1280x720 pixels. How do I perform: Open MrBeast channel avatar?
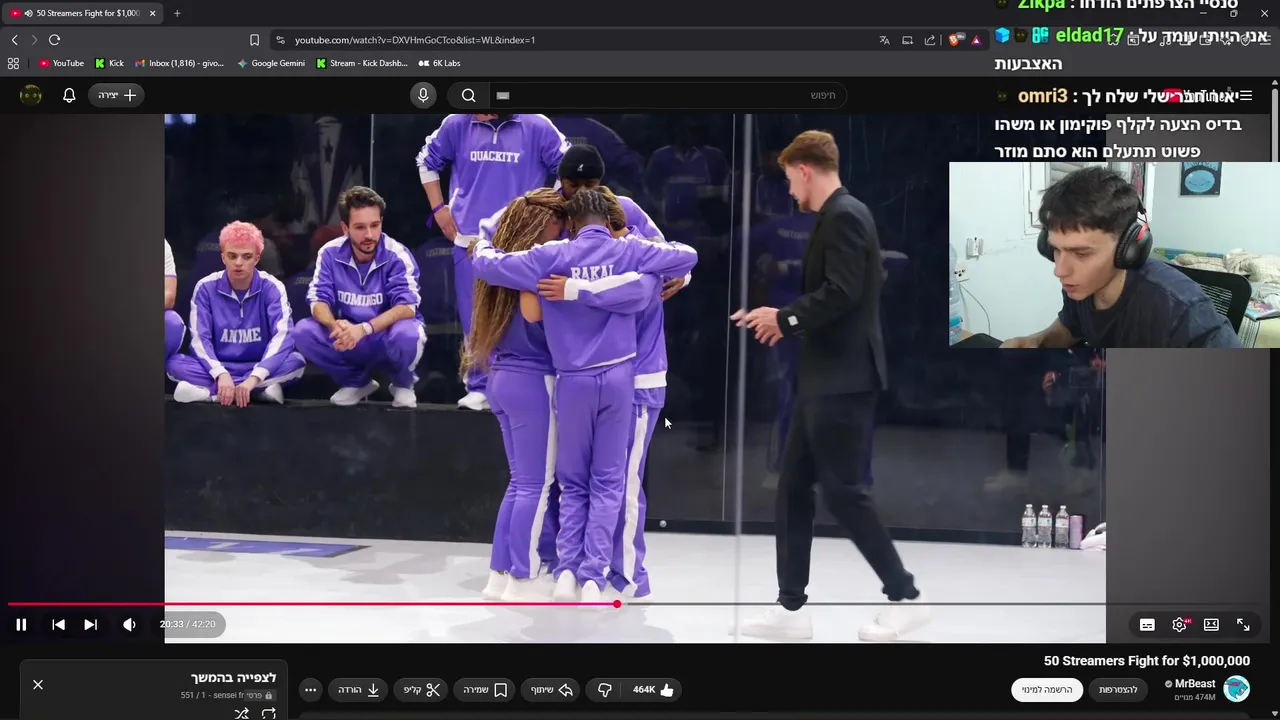pyautogui.click(x=1237, y=689)
